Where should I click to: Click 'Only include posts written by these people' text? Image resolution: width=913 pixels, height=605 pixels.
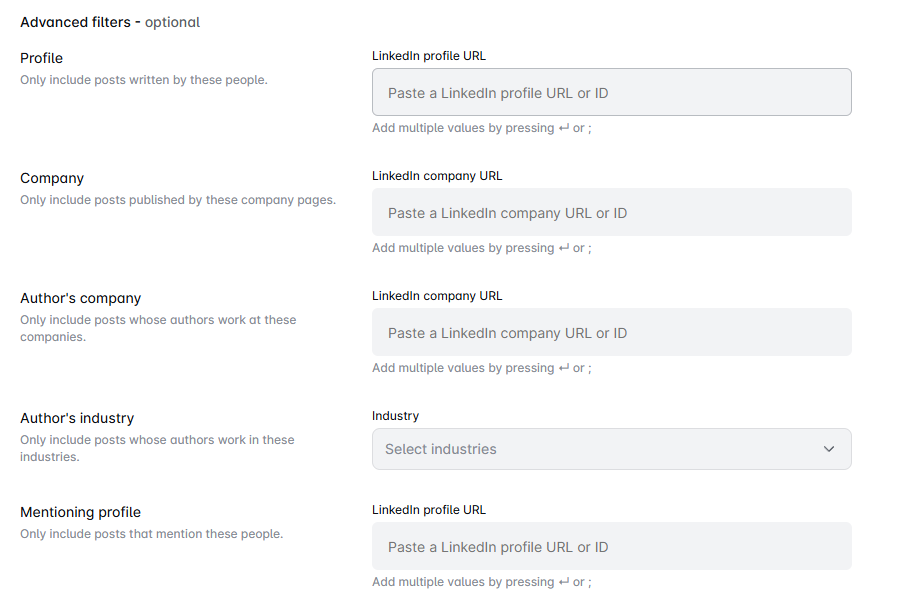[x=144, y=80]
